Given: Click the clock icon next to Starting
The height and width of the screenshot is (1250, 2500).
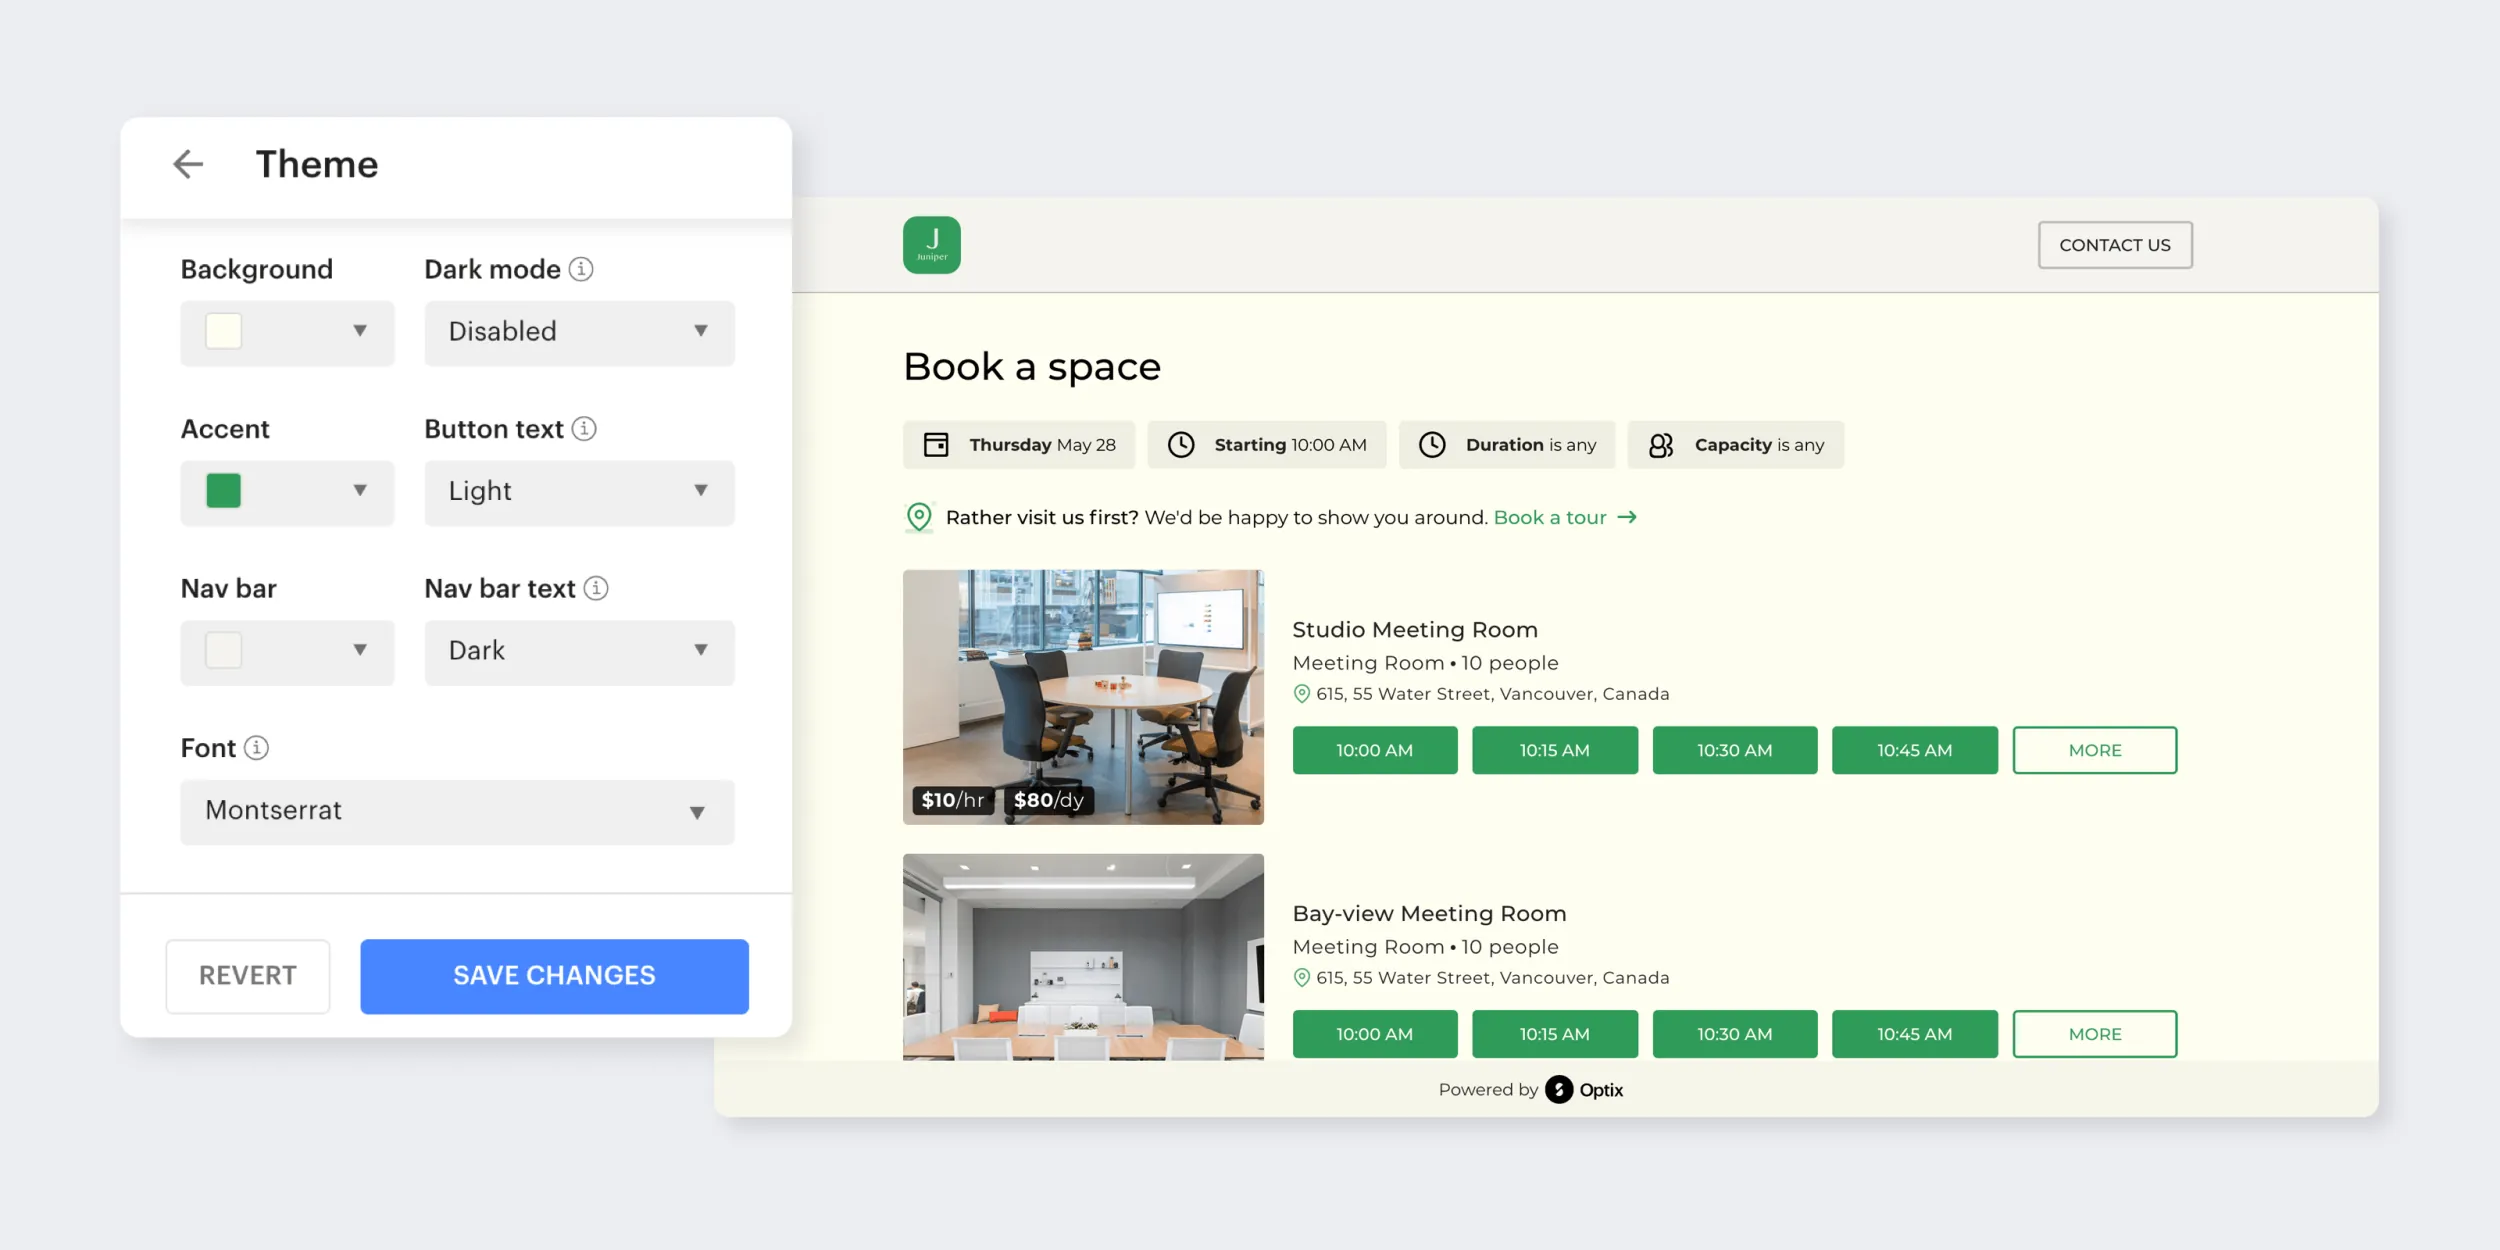Looking at the screenshot, I should coord(1181,445).
